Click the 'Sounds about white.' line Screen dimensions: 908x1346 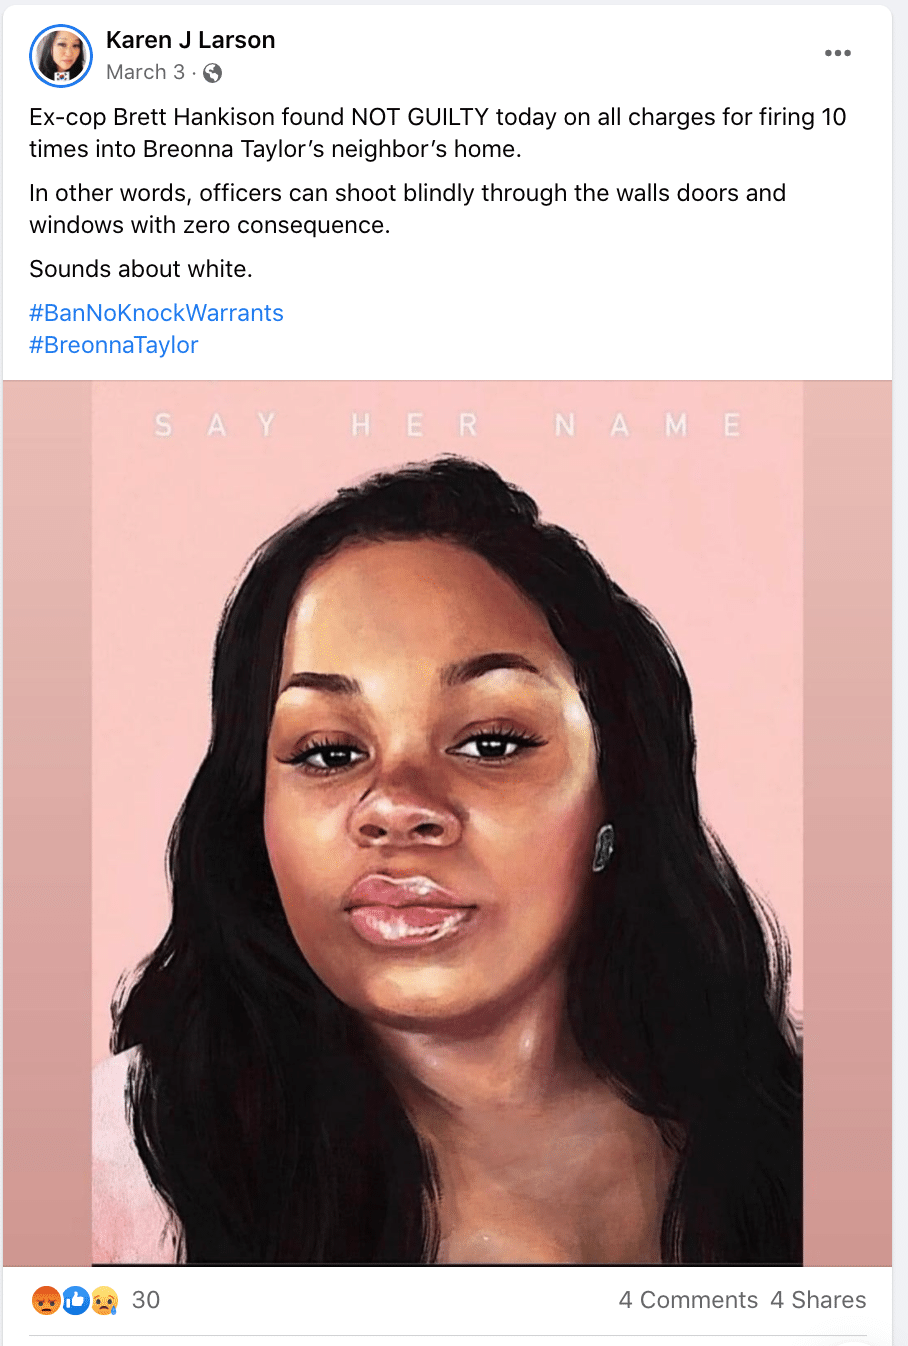point(141,269)
